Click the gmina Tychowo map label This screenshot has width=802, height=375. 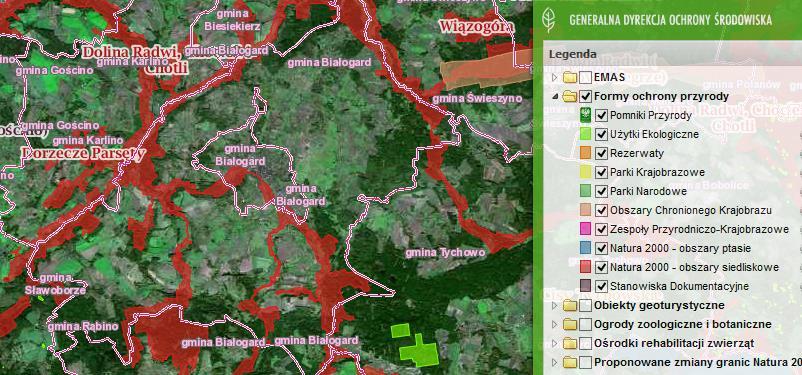click(x=445, y=252)
